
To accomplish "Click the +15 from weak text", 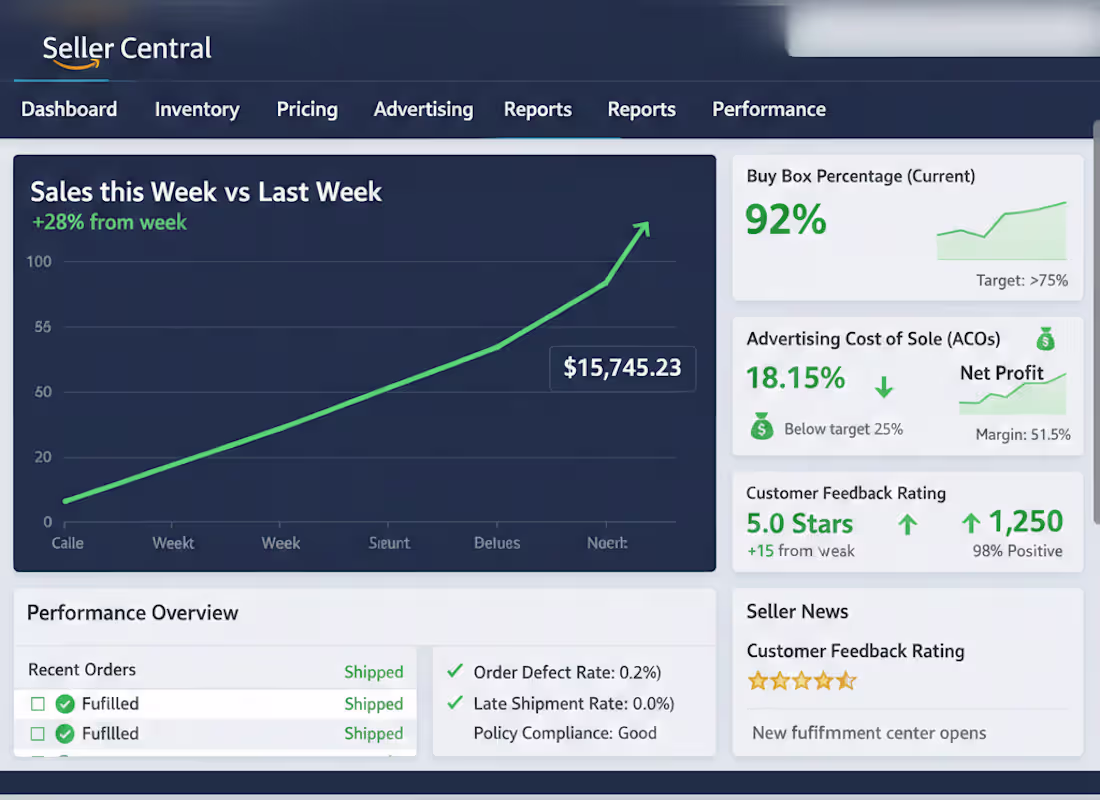I will click(x=801, y=551).
